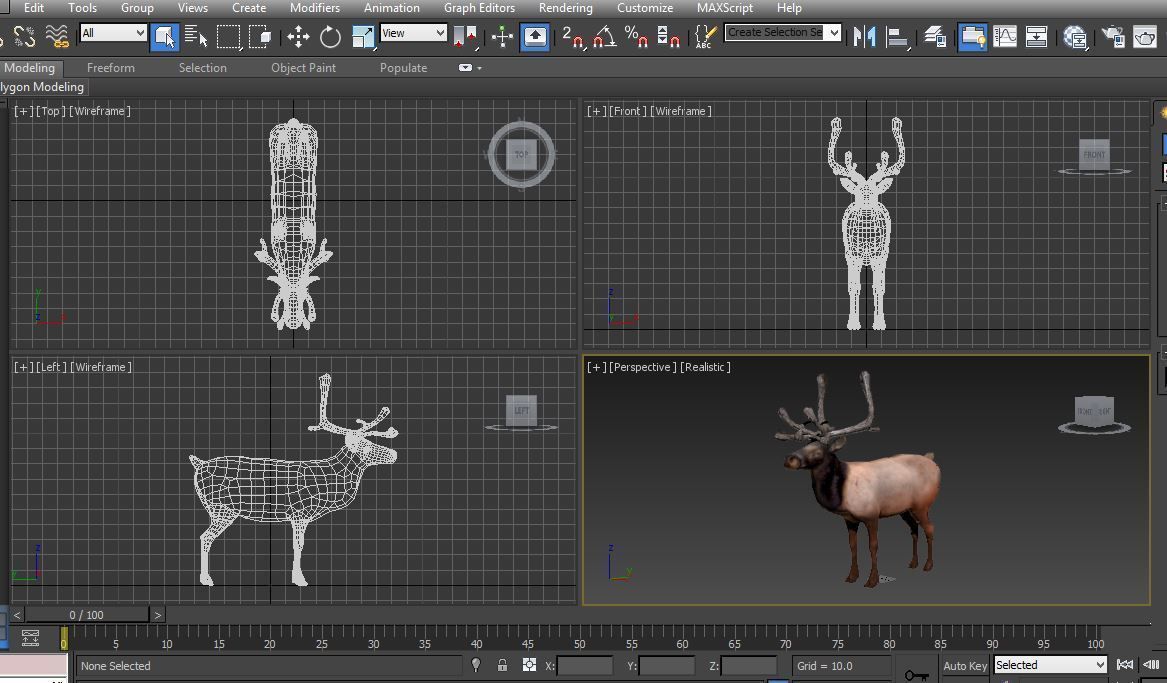This screenshot has width=1167, height=683.
Task: Click the Left ViewCube face
Action: pyautogui.click(x=521, y=410)
